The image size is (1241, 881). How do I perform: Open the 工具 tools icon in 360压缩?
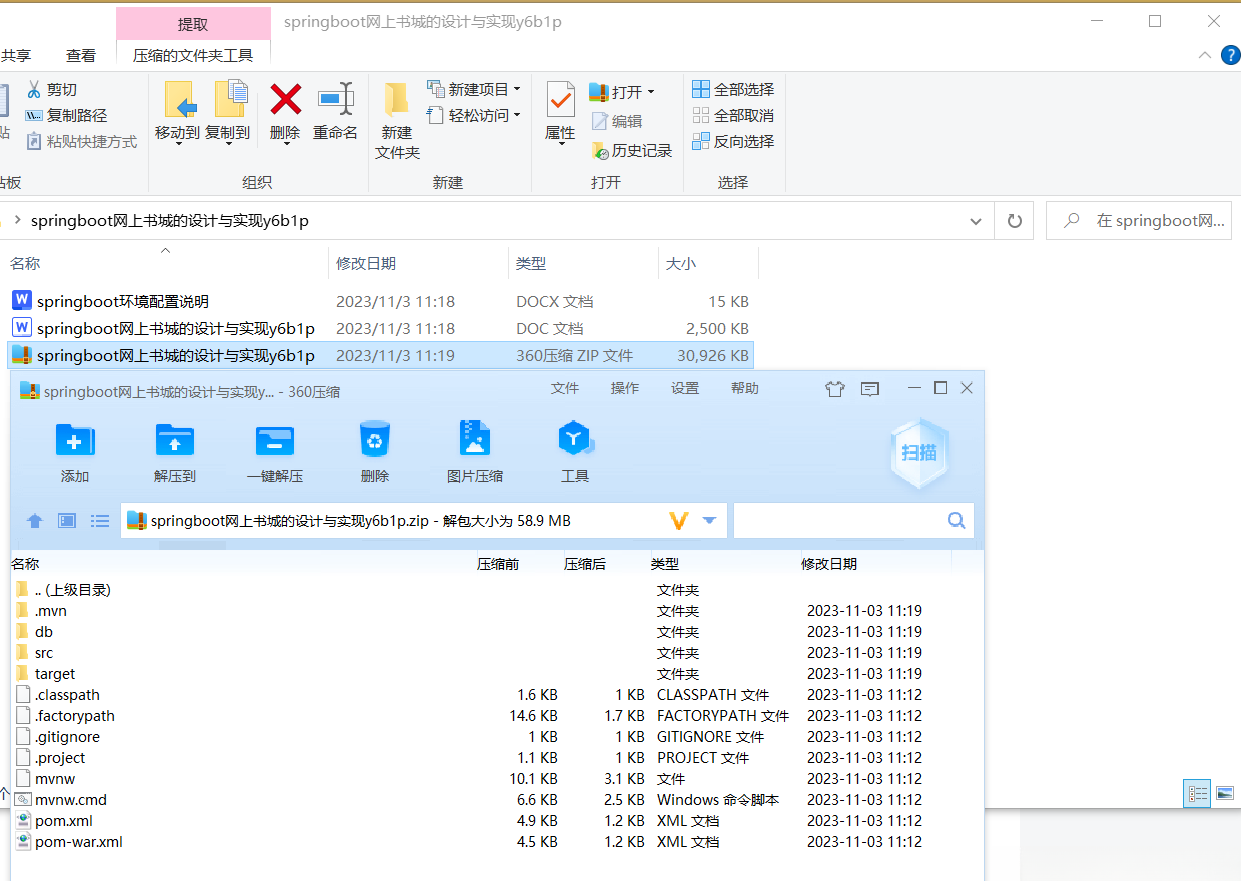[575, 439]
